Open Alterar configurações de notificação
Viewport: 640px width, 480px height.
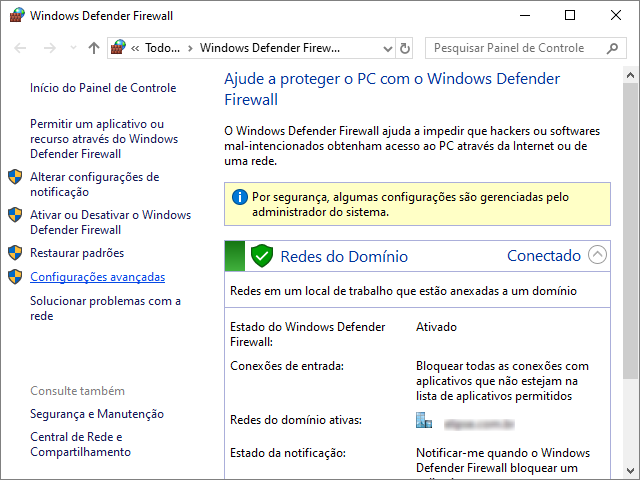tap(94, 184)
